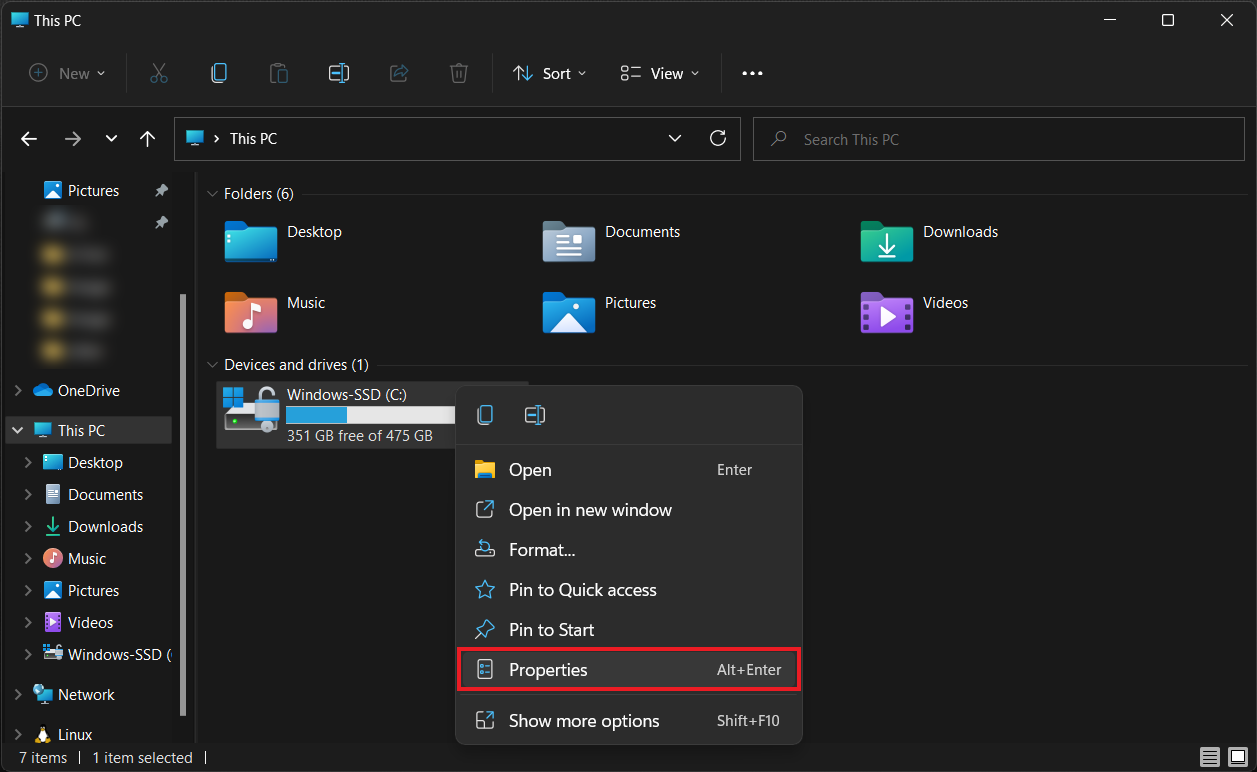Select Downloads in navigation pane

(105, 527)
